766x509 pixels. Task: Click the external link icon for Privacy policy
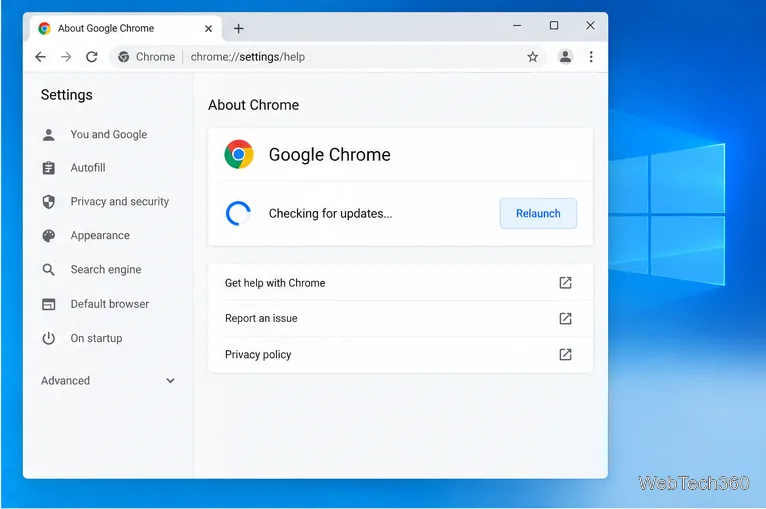tap(565, 355)
